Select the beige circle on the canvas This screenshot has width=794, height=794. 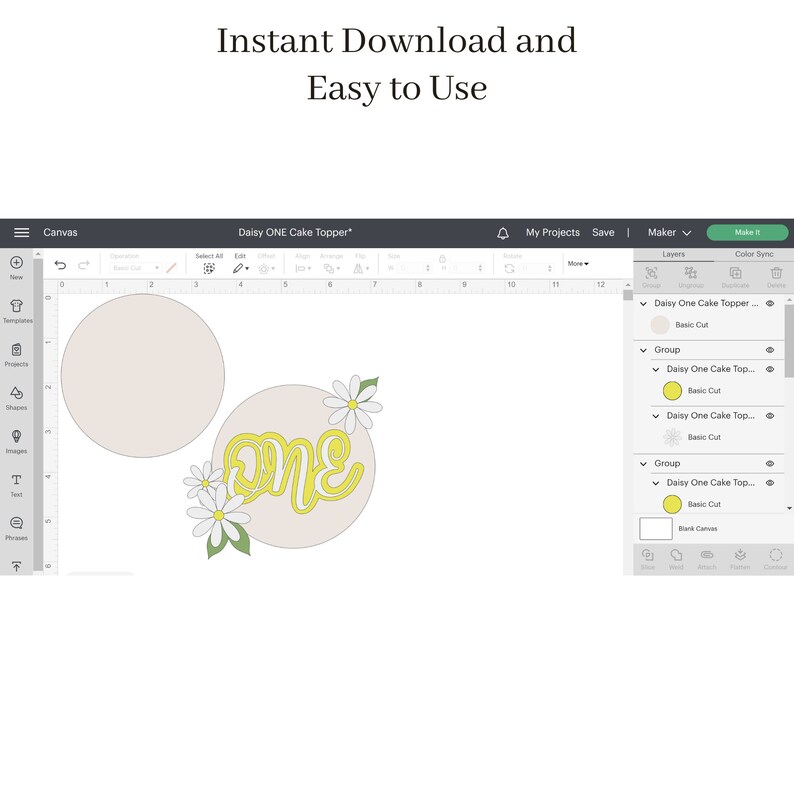[x=142, y=376]
